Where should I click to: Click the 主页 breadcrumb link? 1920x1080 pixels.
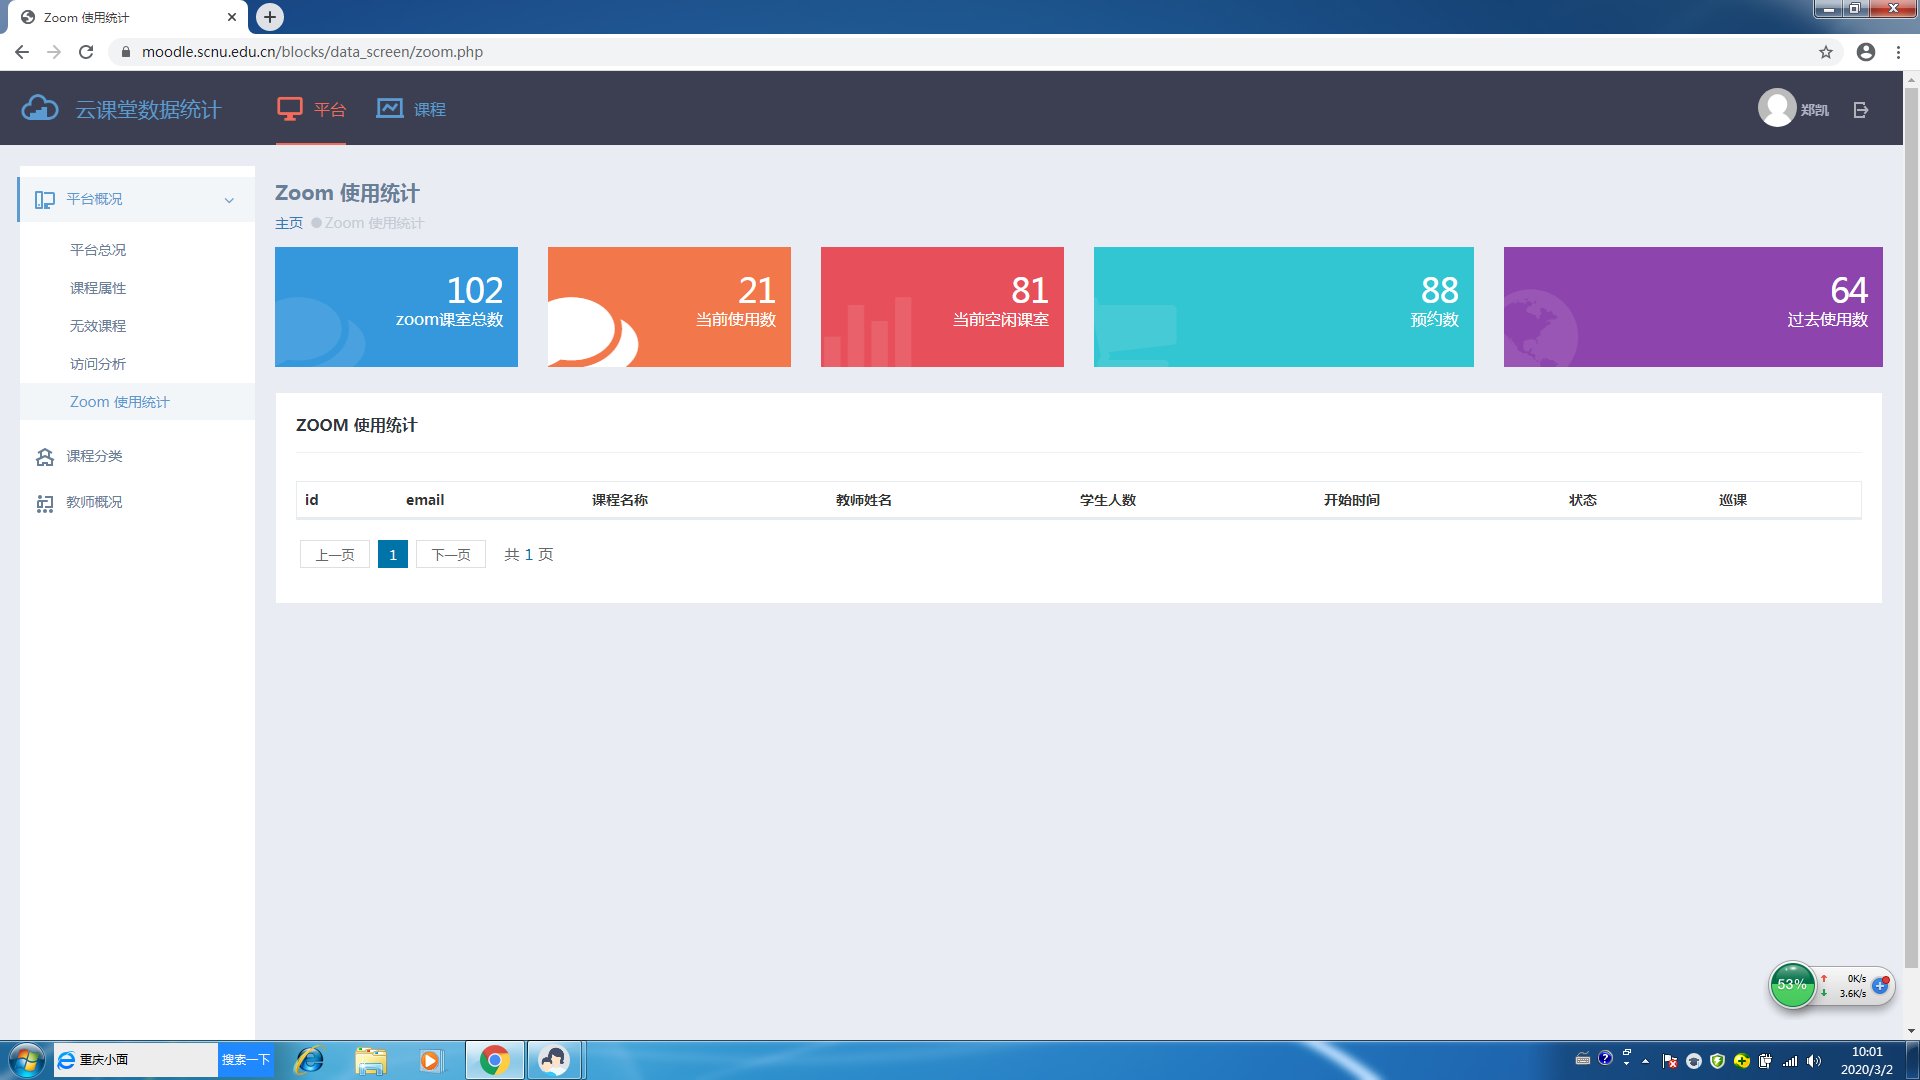pyautogui.click(x=289, y=223)
